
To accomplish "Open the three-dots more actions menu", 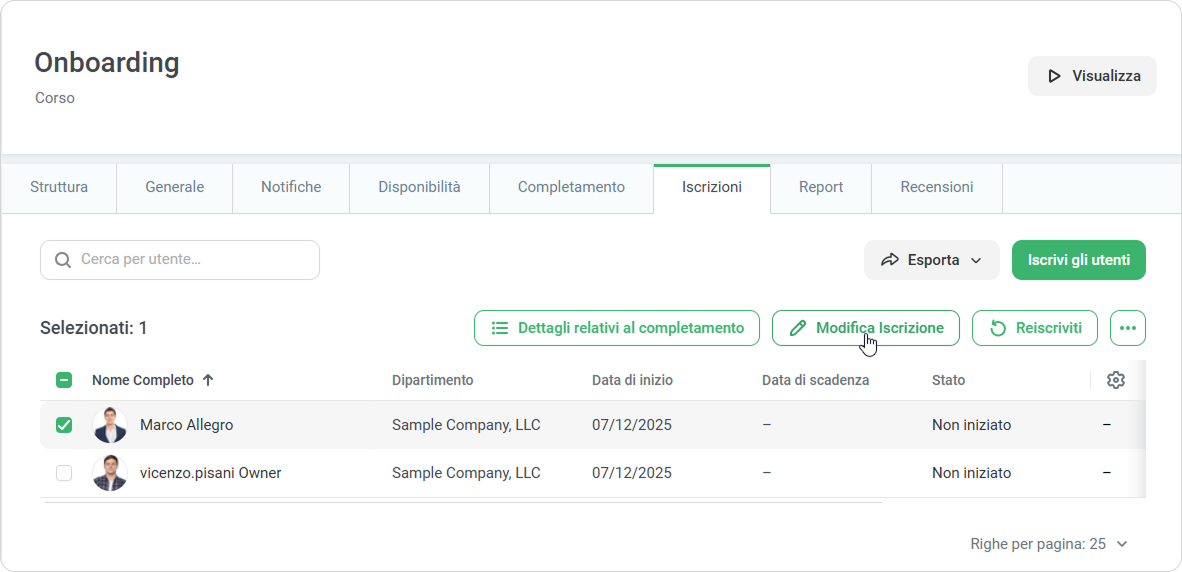I will click(x=1128, y=328).
